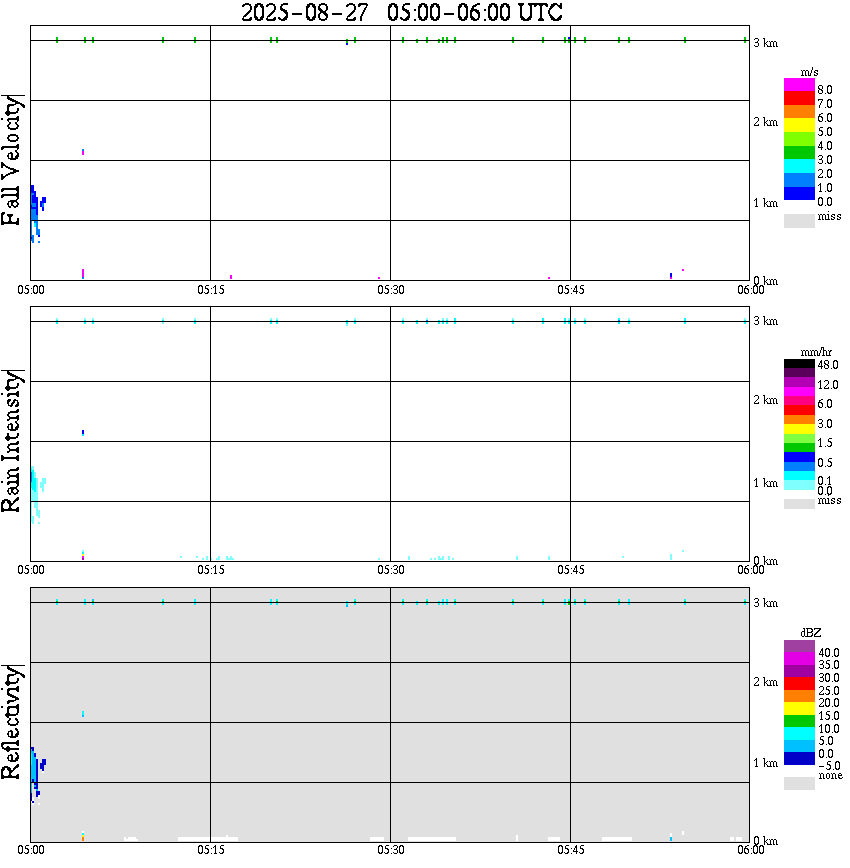
Task: Click the dark blue swatch in the dBZ legend
Action: click(799, 758)
